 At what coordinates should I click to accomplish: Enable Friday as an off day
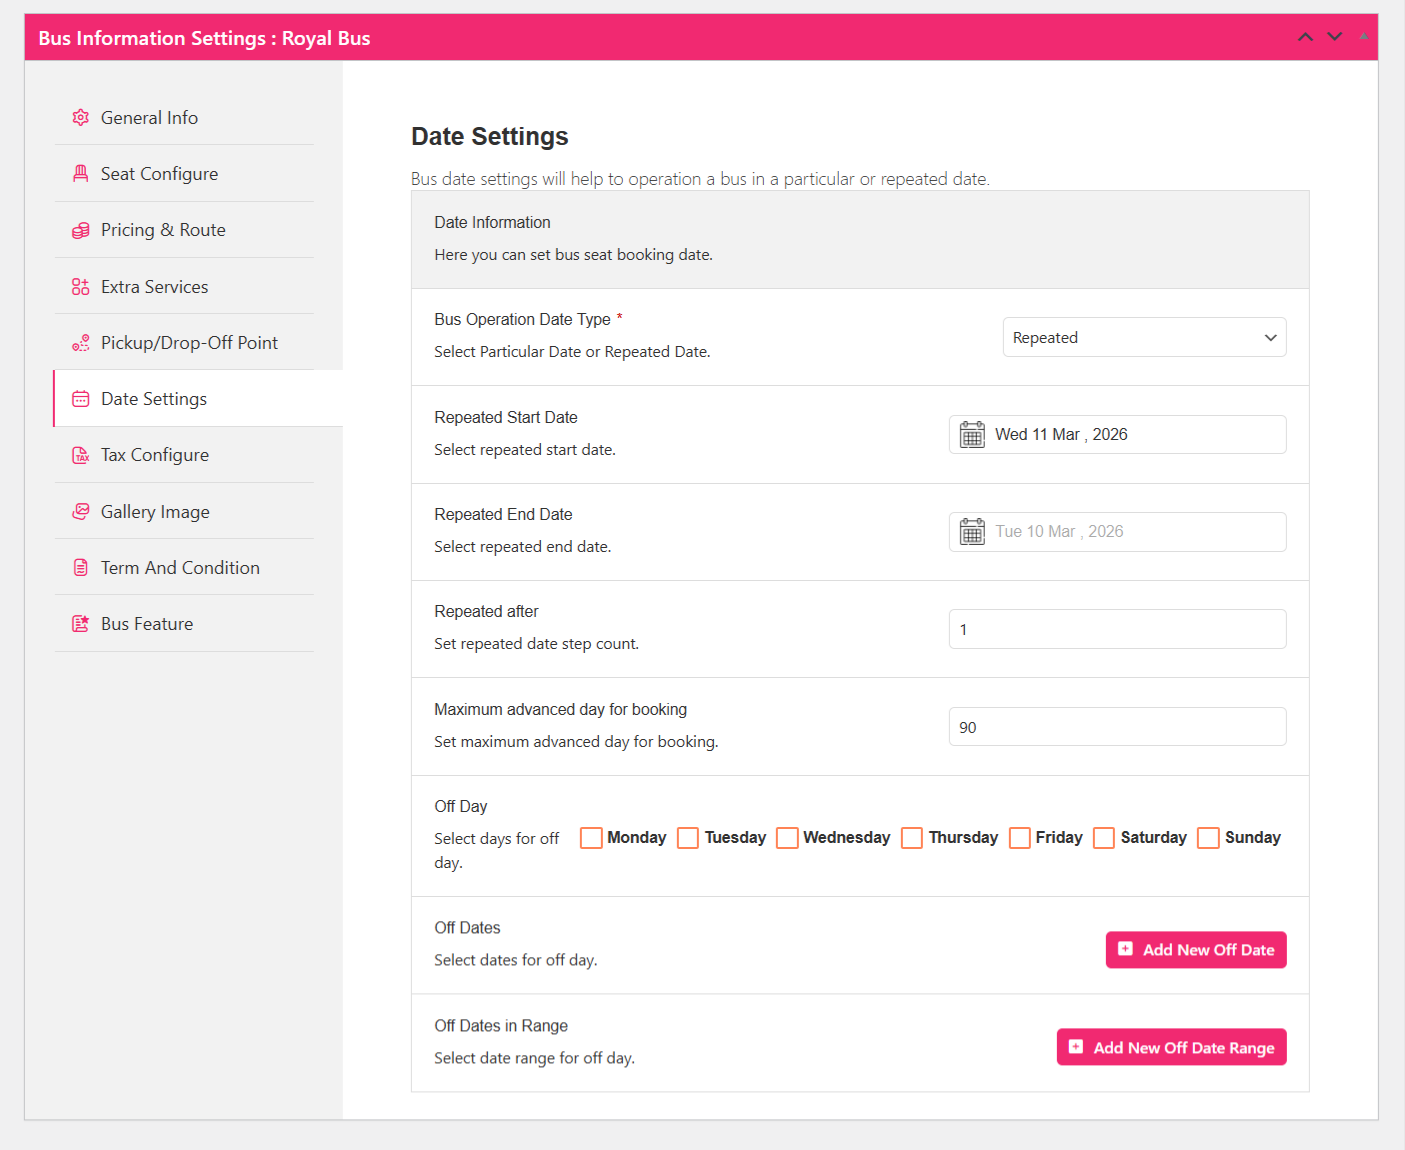pos(1019,838)
